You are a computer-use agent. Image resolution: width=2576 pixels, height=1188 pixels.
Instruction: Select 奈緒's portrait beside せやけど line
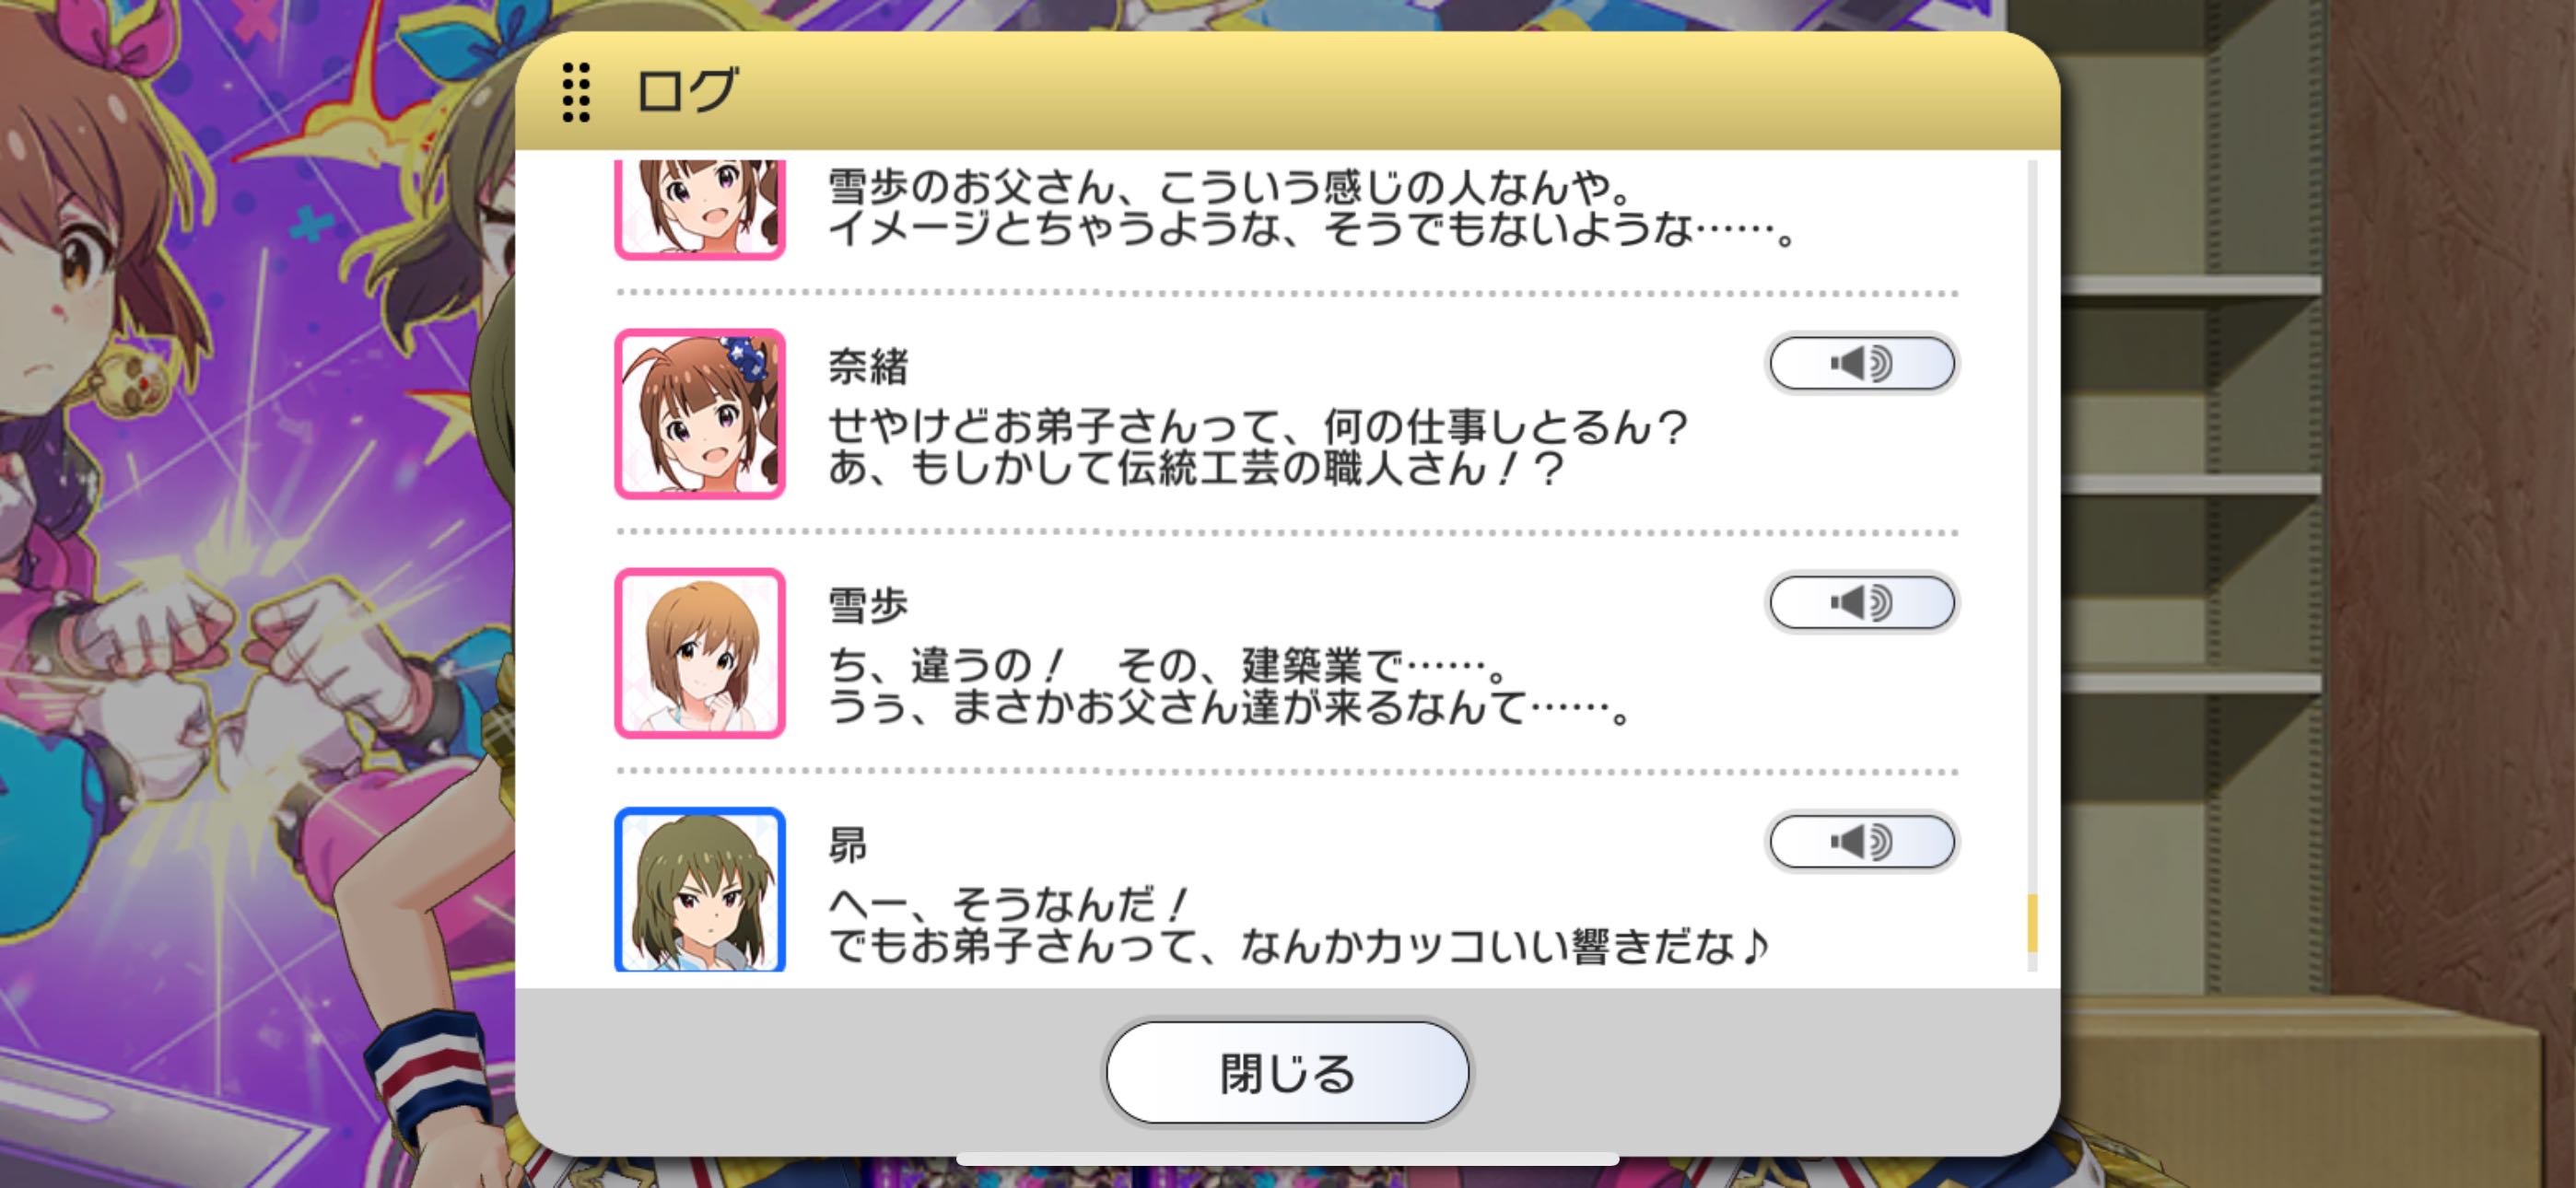[700, 414]
